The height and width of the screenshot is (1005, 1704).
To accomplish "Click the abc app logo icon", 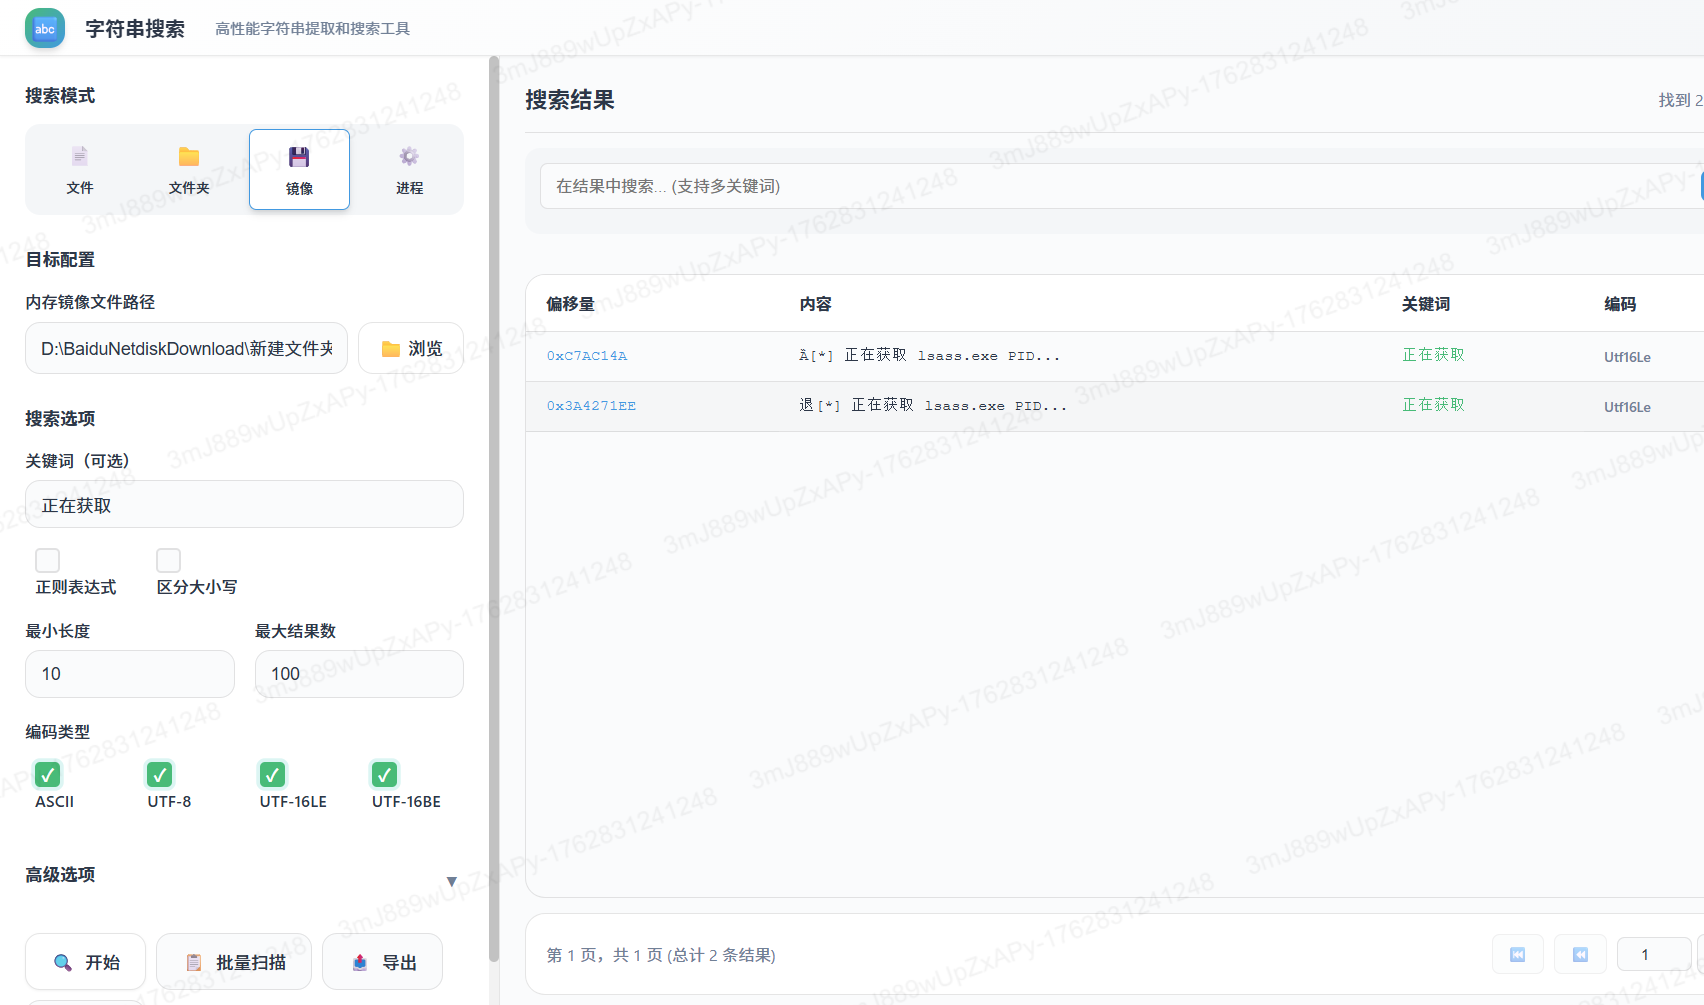I will click(45, 29).
